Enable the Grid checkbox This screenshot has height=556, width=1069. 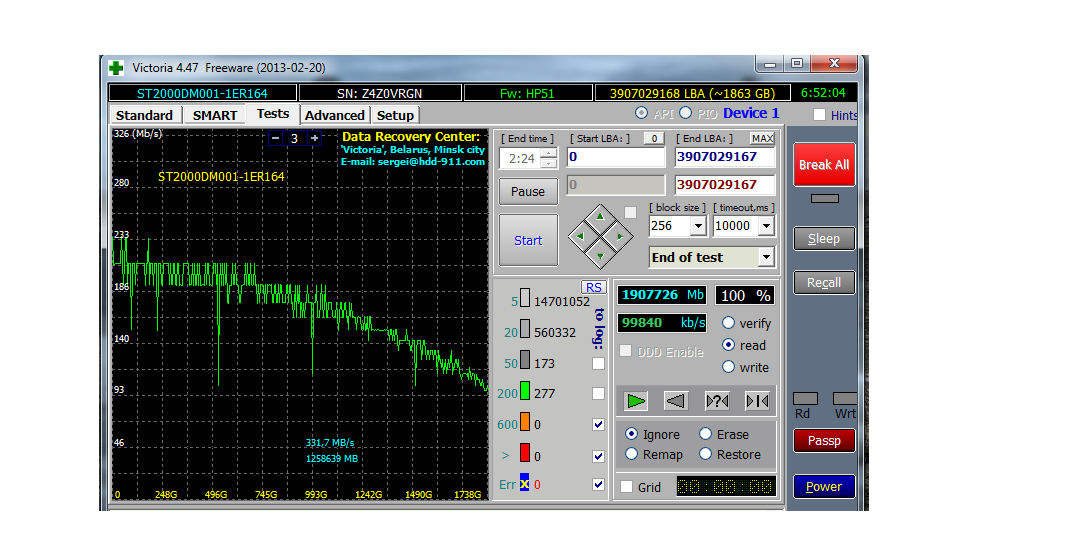coord(627,487)
